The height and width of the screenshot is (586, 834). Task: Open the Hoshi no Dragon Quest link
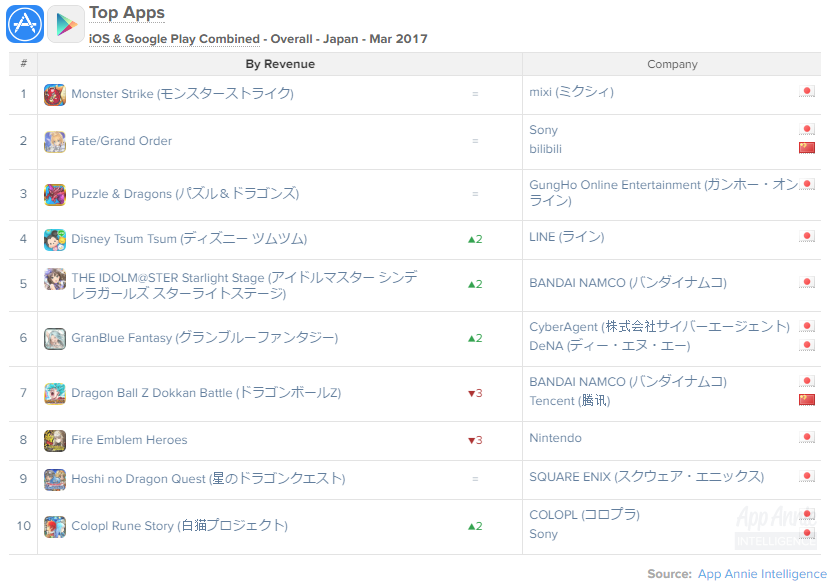pos(208,479)
